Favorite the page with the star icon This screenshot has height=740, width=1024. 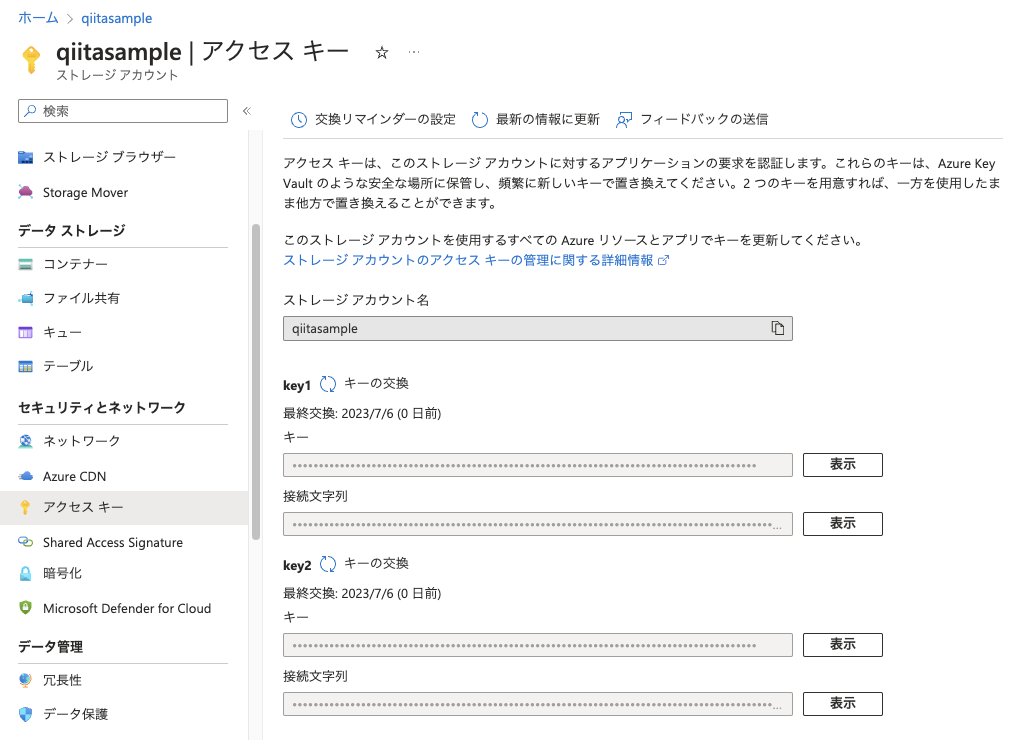[x=382, y=53]
